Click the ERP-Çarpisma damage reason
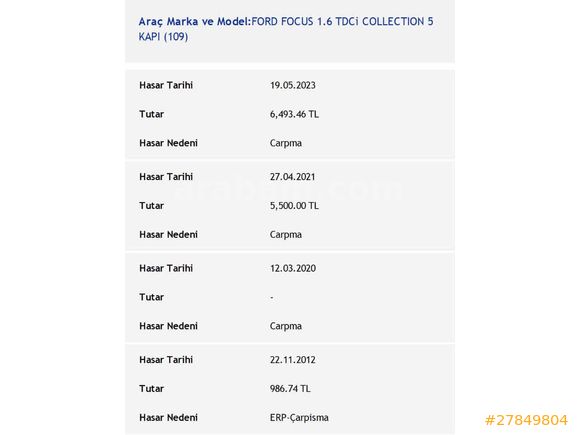Image resolution: width=580 pixels, height=435 pixels. tap(299, 418)
